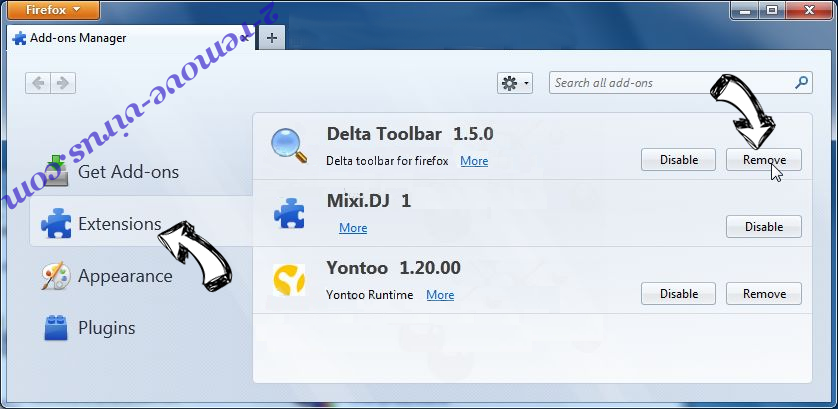Disable the Mixi.DJ extension
Screen dimensions: 838x409
pos(764,227)
